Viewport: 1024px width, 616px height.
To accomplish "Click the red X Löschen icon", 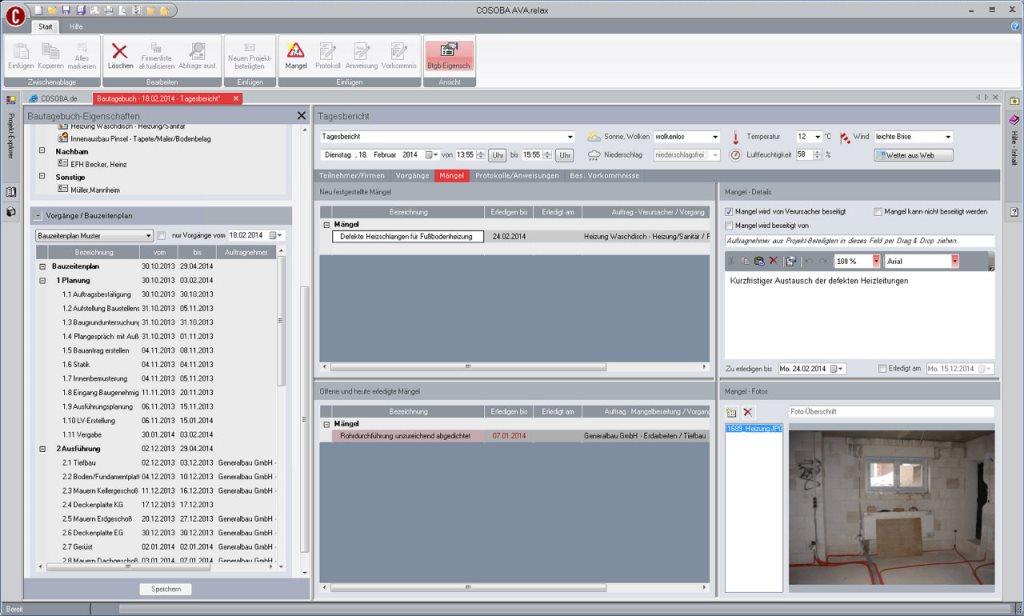I will click(120, 52).
